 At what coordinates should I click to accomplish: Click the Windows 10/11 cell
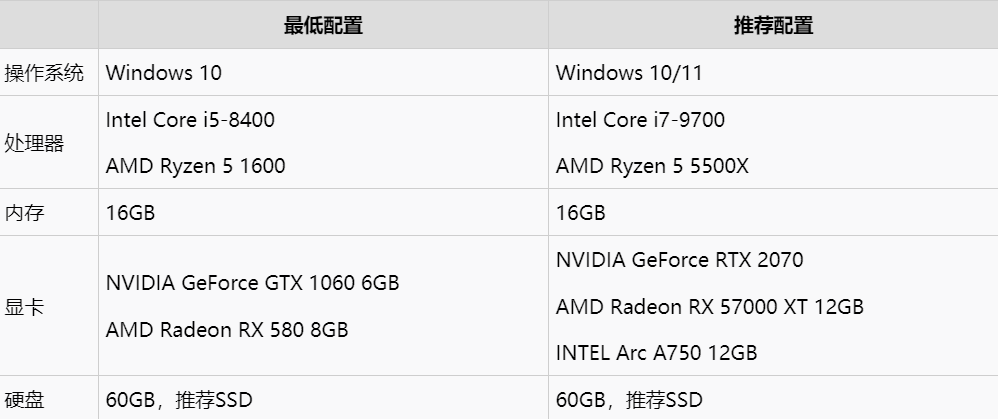click(x=773, y=73)
